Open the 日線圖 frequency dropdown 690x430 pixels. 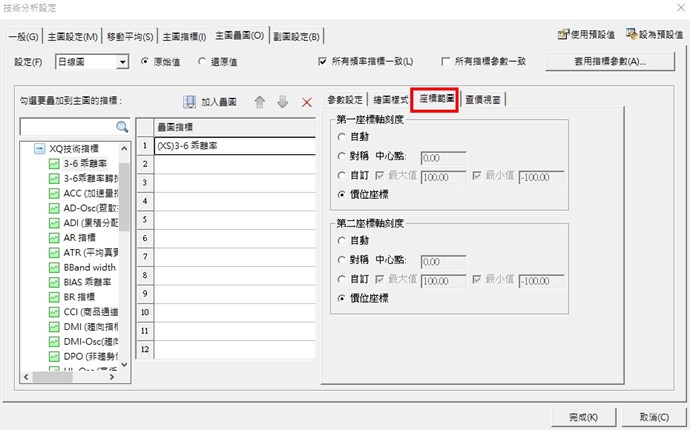[123, 62]
